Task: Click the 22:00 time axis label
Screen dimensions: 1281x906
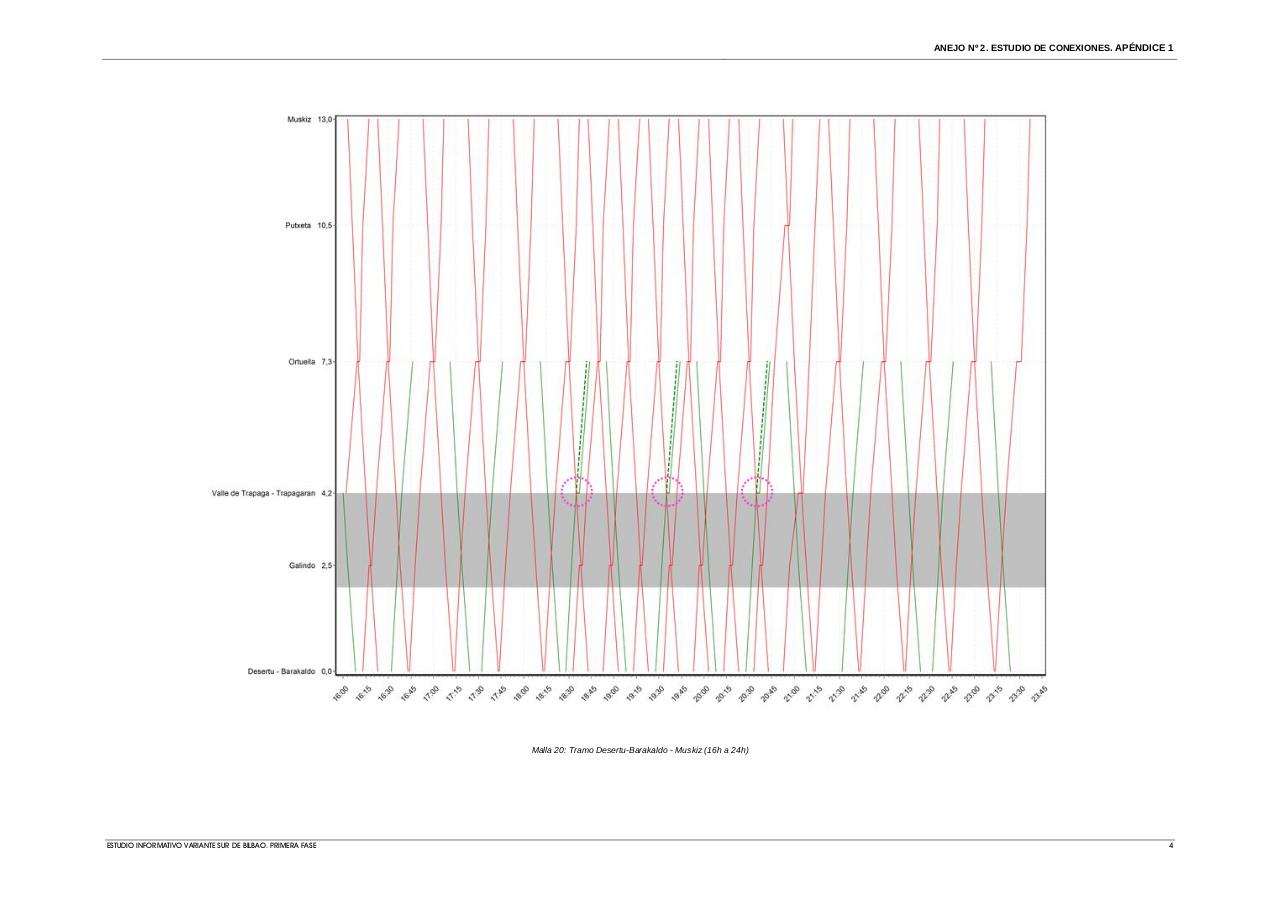Action: (881, 692)
